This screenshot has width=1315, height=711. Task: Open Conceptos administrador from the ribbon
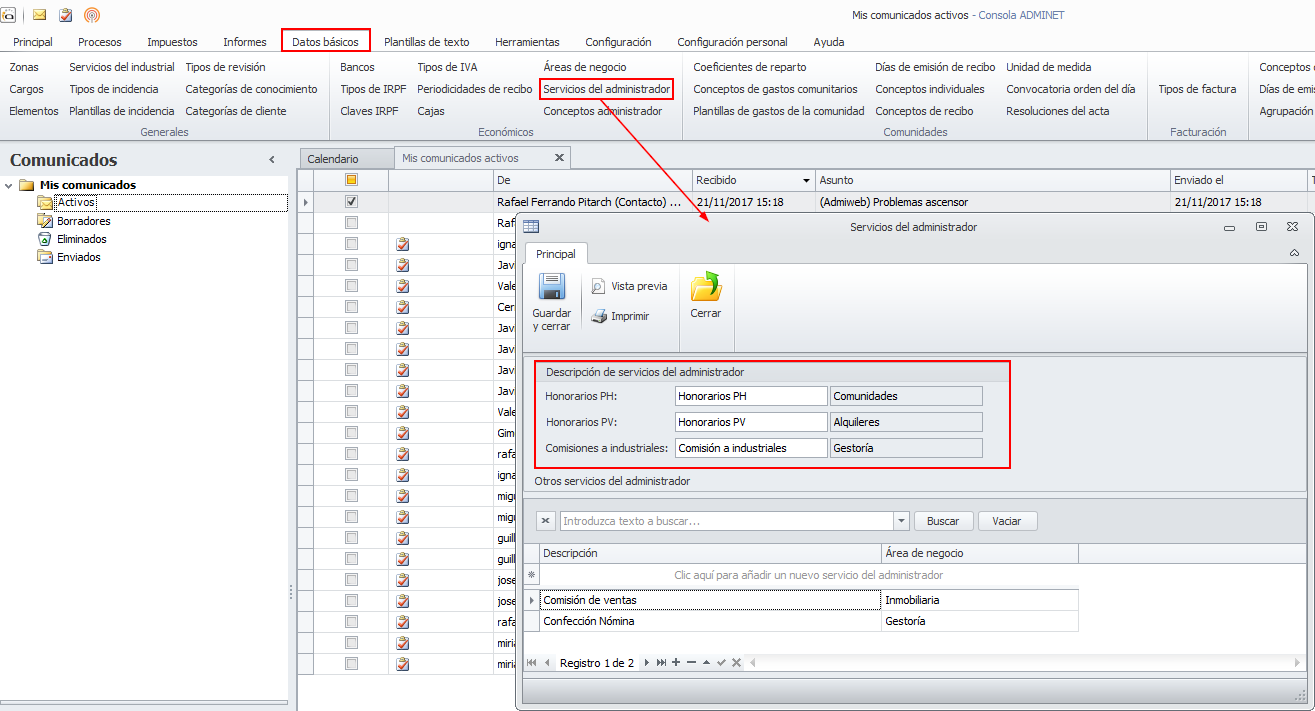(602, 111)
